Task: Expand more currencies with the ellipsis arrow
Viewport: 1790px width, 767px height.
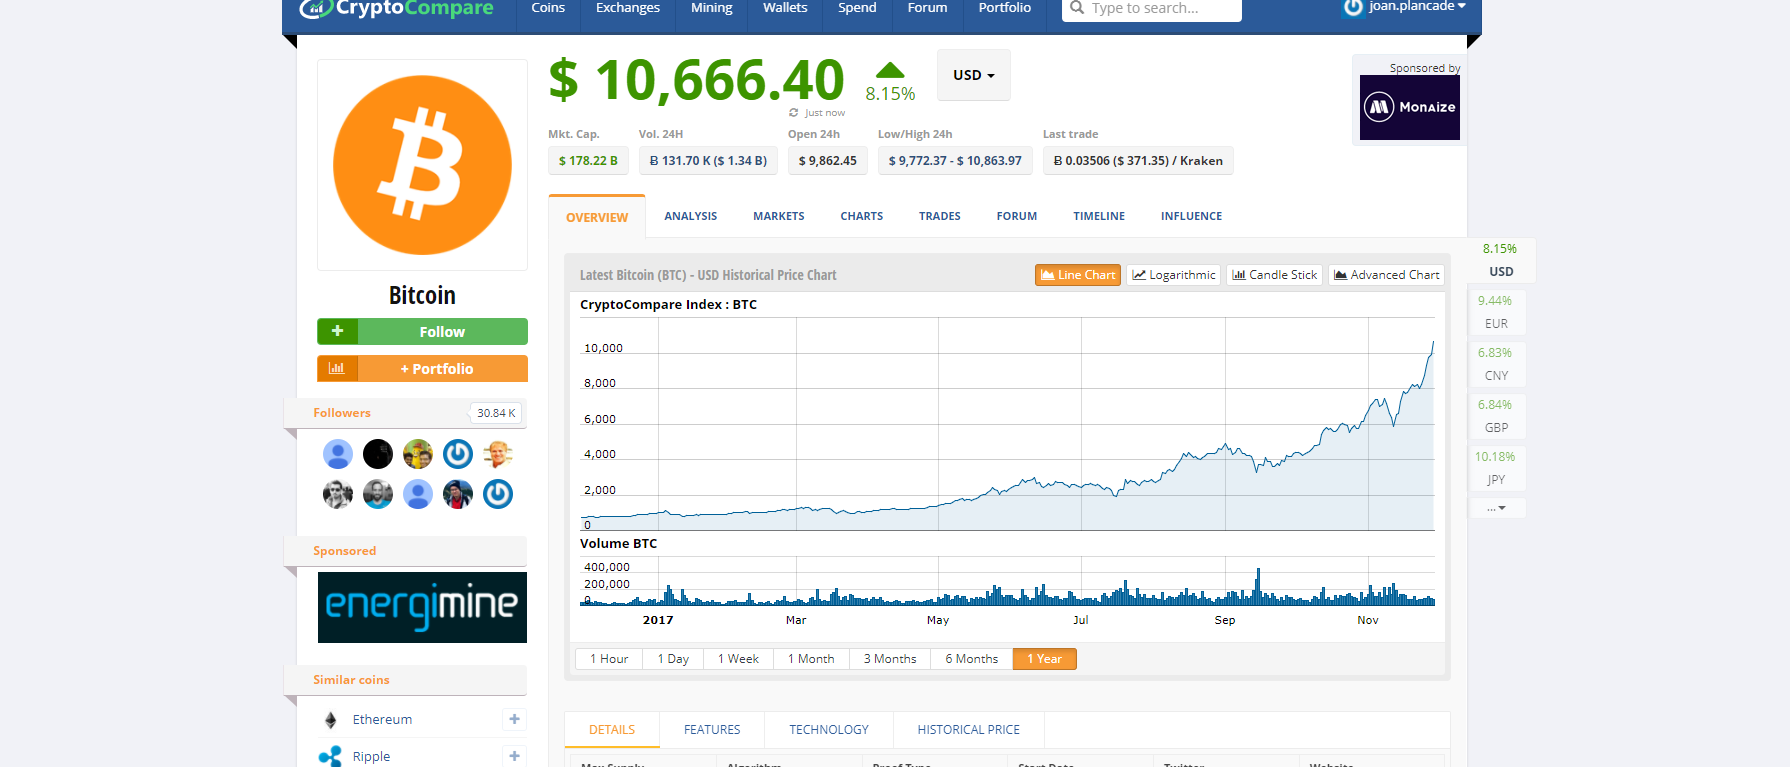Action: (1497, 508)
